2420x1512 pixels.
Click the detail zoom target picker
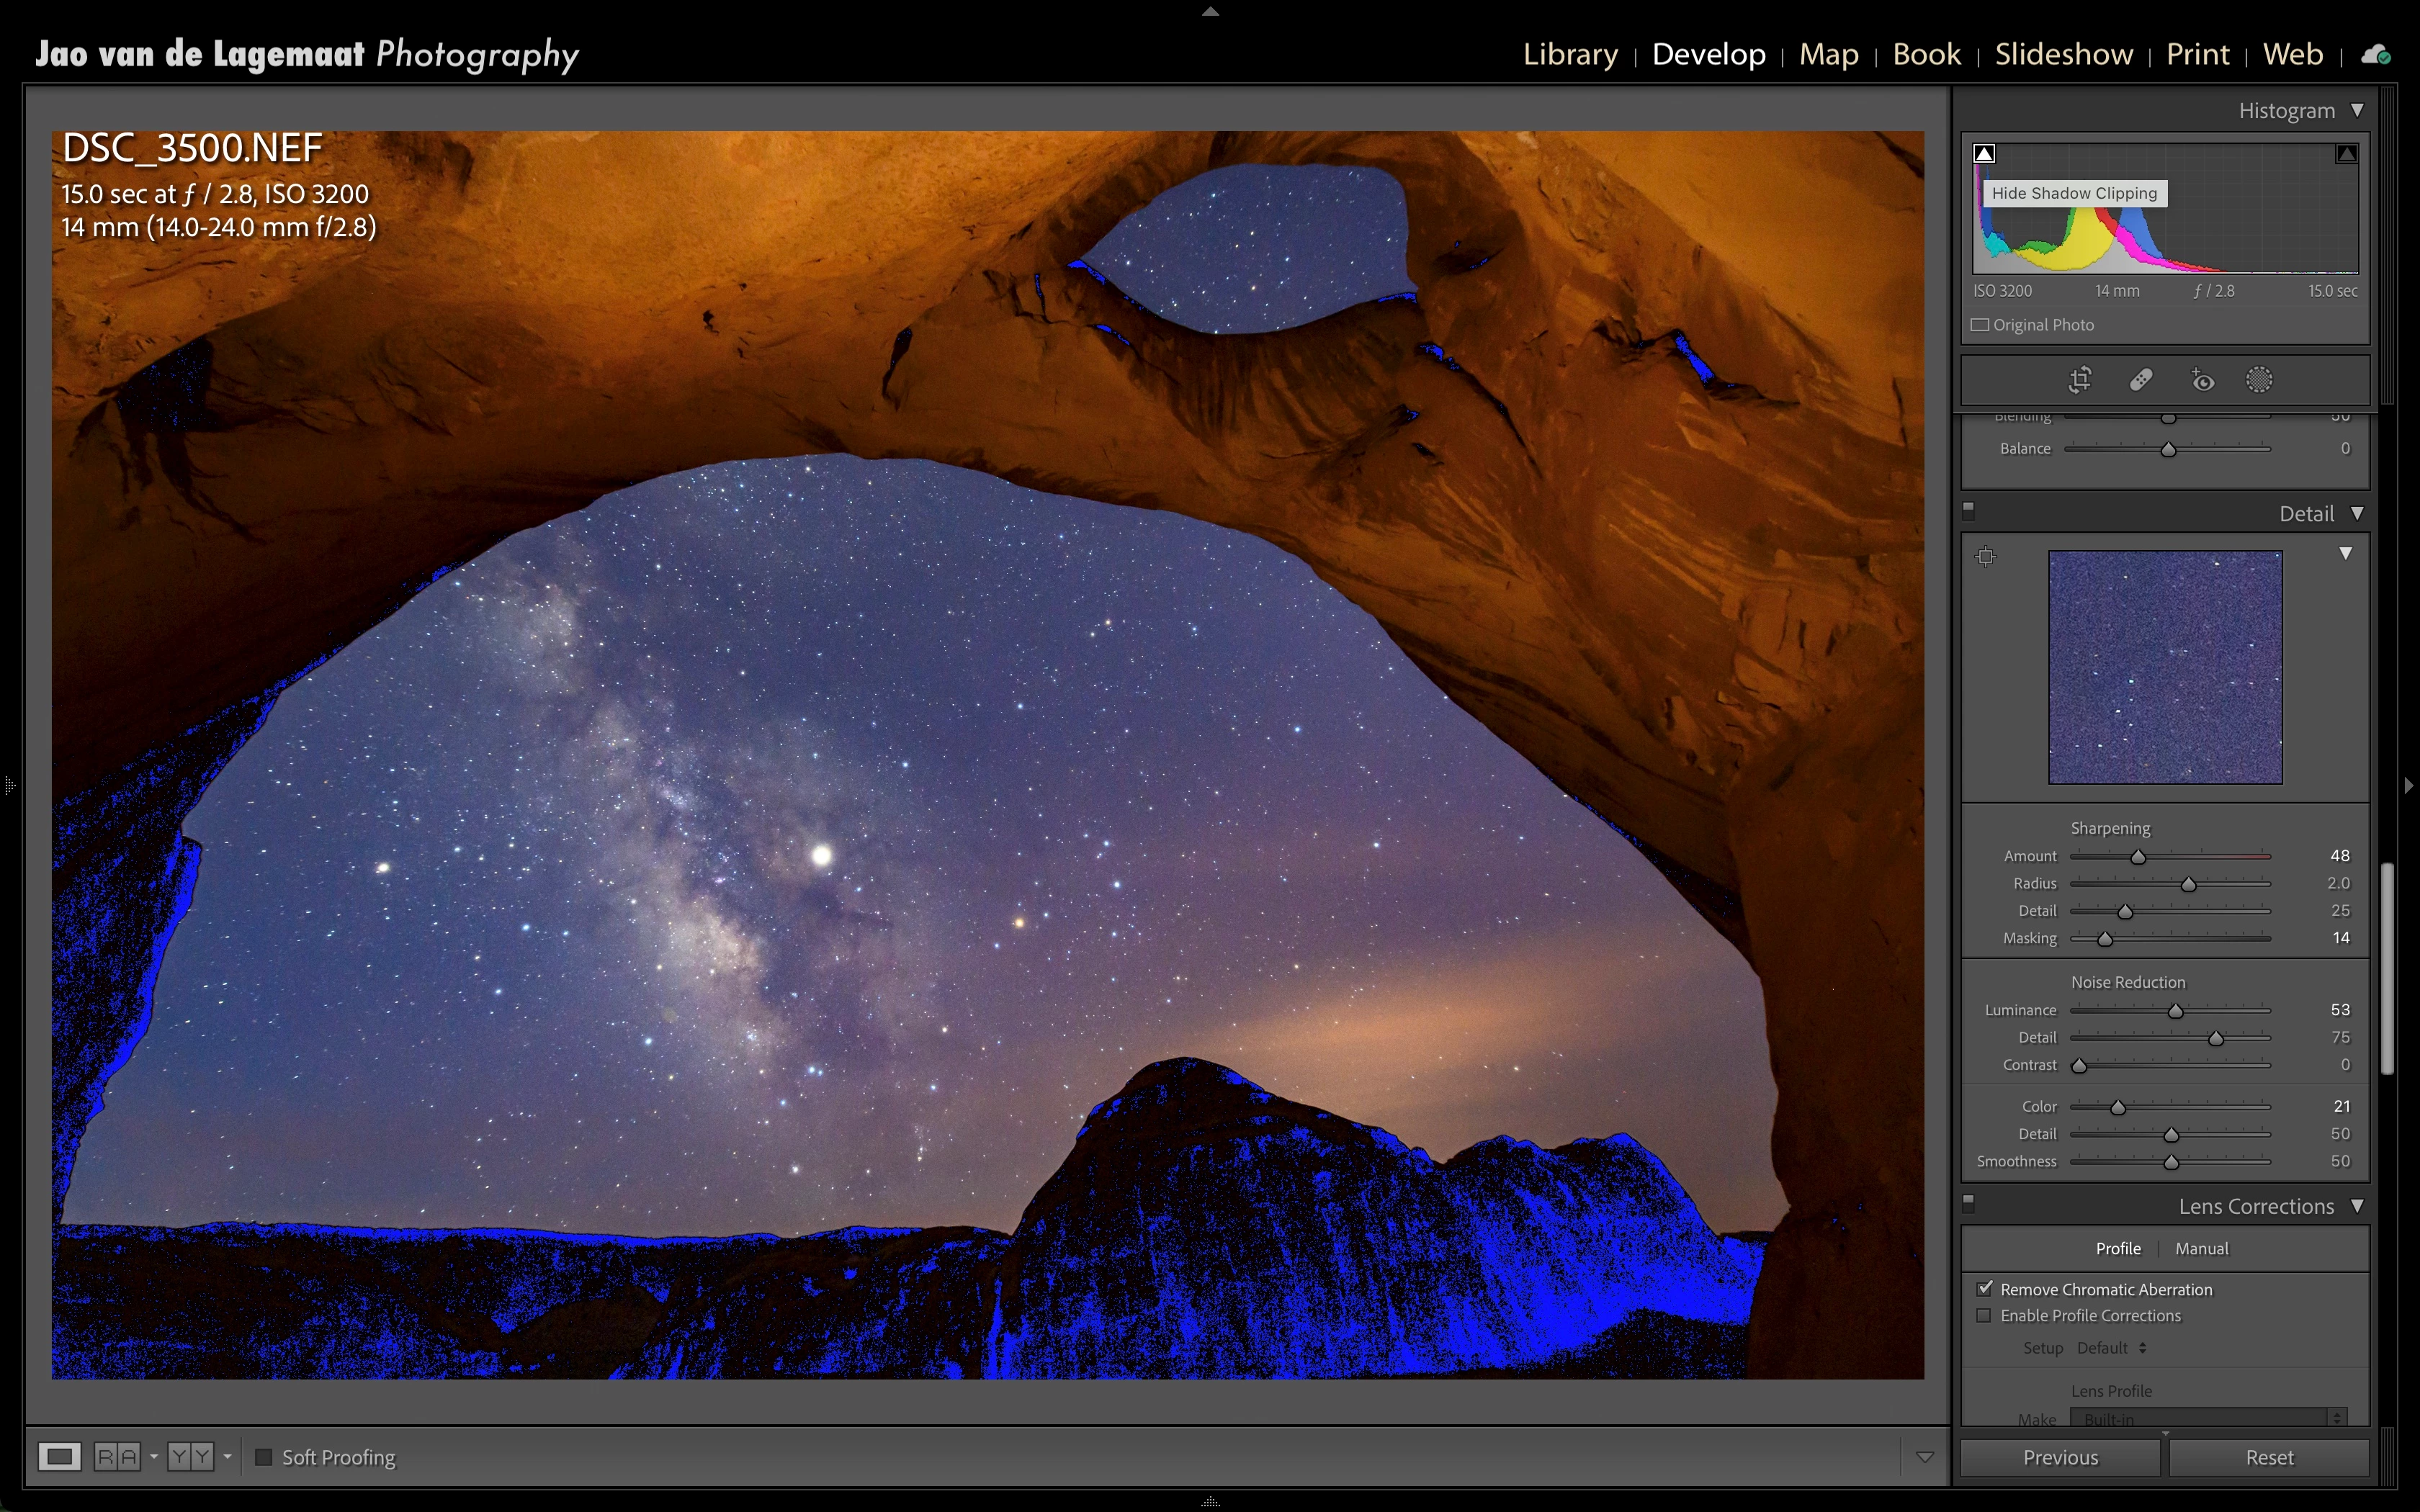[x=1986, y=556]
